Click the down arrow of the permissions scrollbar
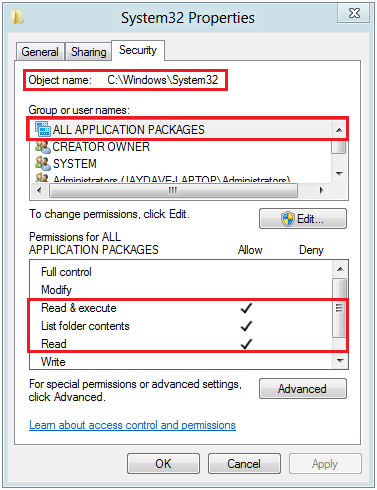The width and height of the screenshot is (377, 490). coord(340,360)
